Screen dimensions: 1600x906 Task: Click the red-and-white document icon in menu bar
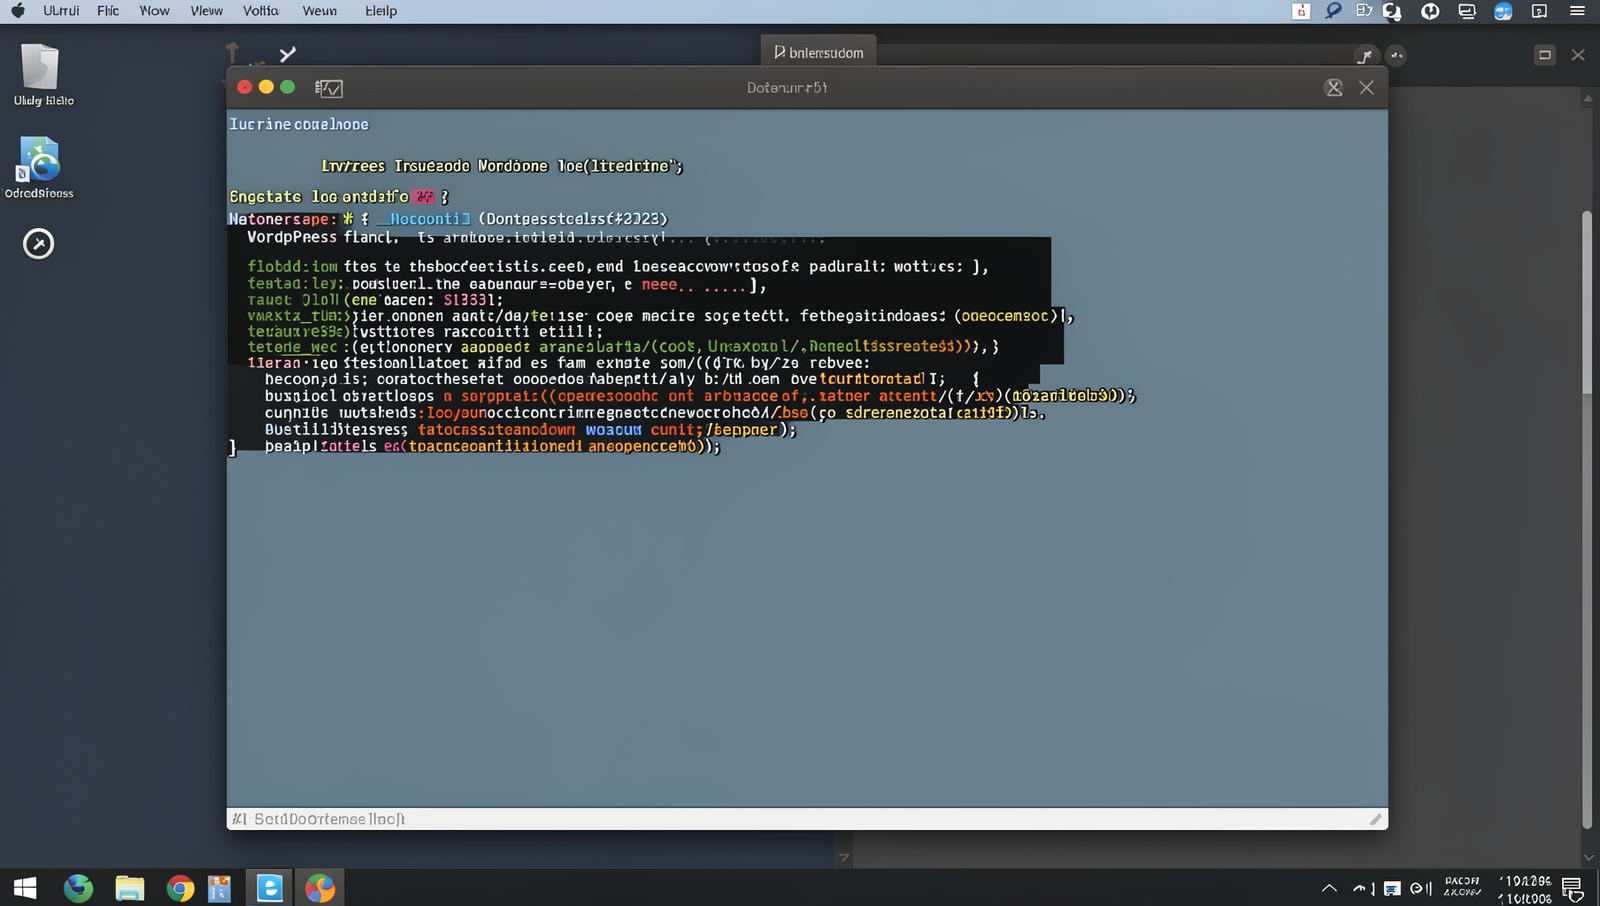[1301, 11]
